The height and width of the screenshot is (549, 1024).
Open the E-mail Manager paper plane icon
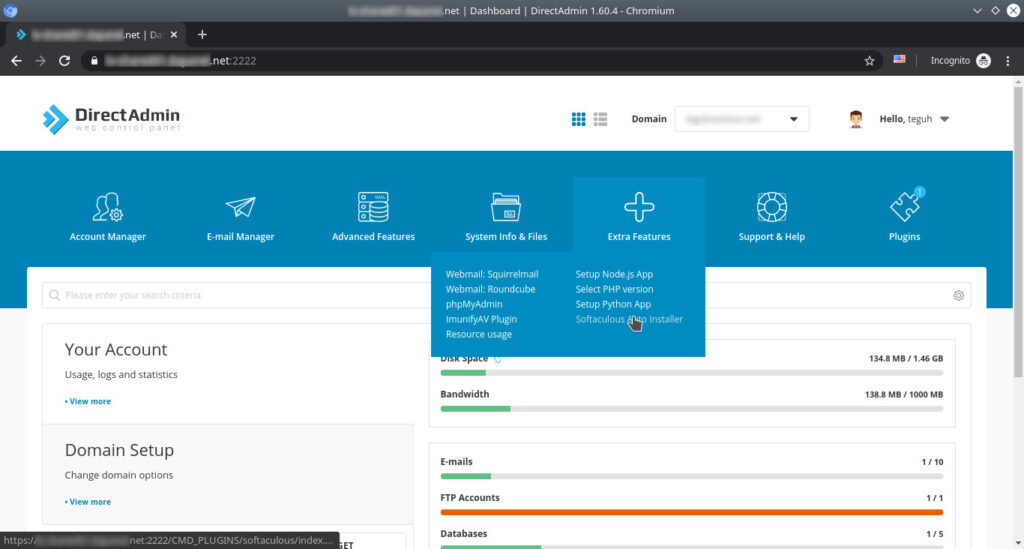coord(240,207)
